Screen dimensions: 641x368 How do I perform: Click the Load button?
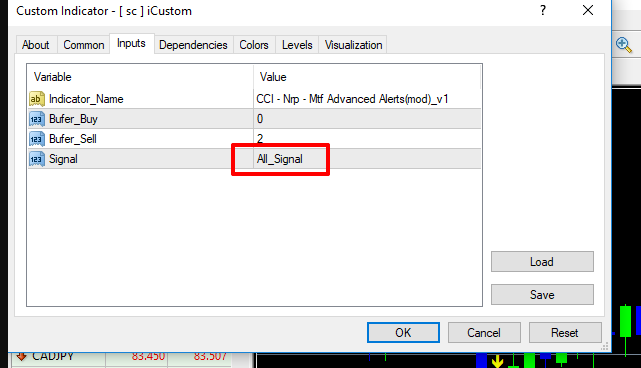click(x=542, y=262)
